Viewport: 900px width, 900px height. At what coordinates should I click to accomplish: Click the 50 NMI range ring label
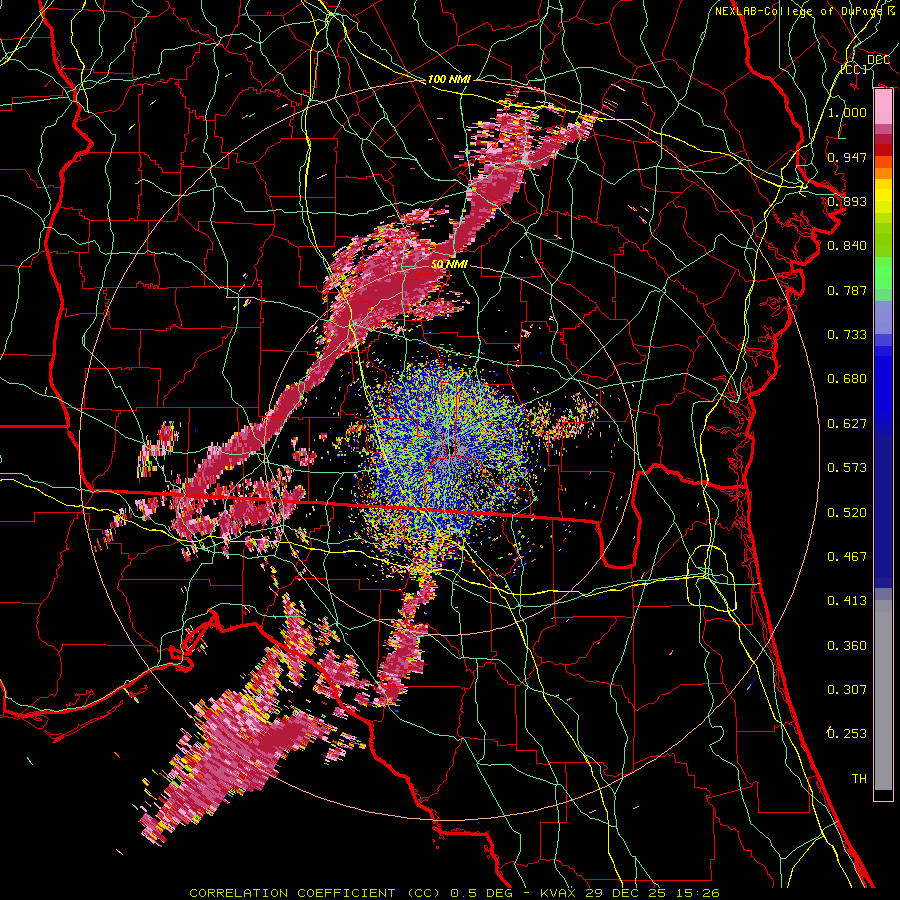click(x=449, y=264)
